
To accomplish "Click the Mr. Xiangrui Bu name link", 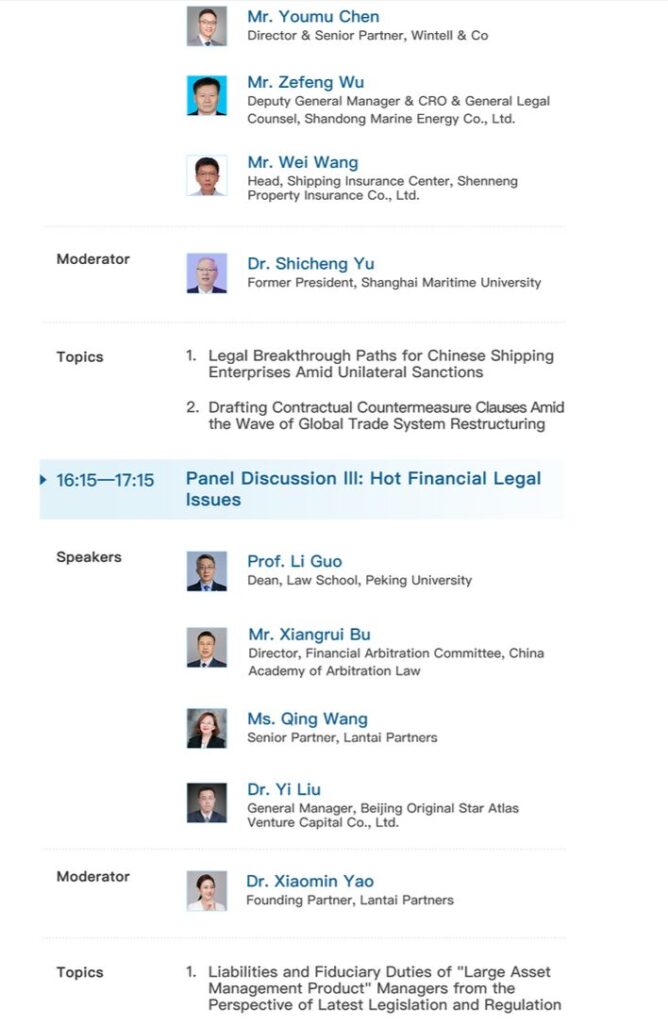I will pyautogui.click(x=310, y=634).
